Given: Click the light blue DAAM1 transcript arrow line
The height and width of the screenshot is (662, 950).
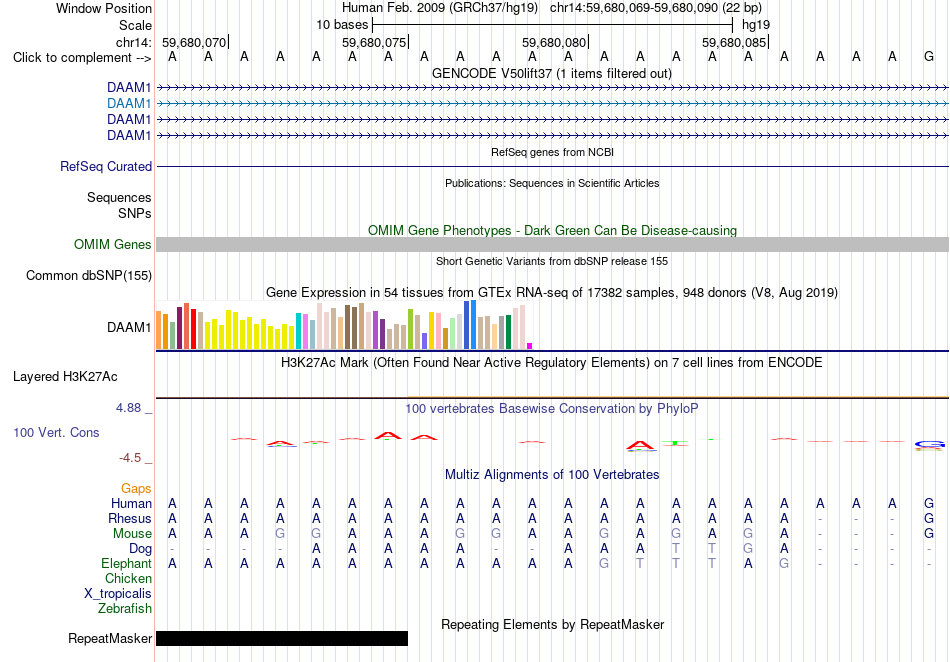Looking at the screenshot, I should click(x=552, y=104).
